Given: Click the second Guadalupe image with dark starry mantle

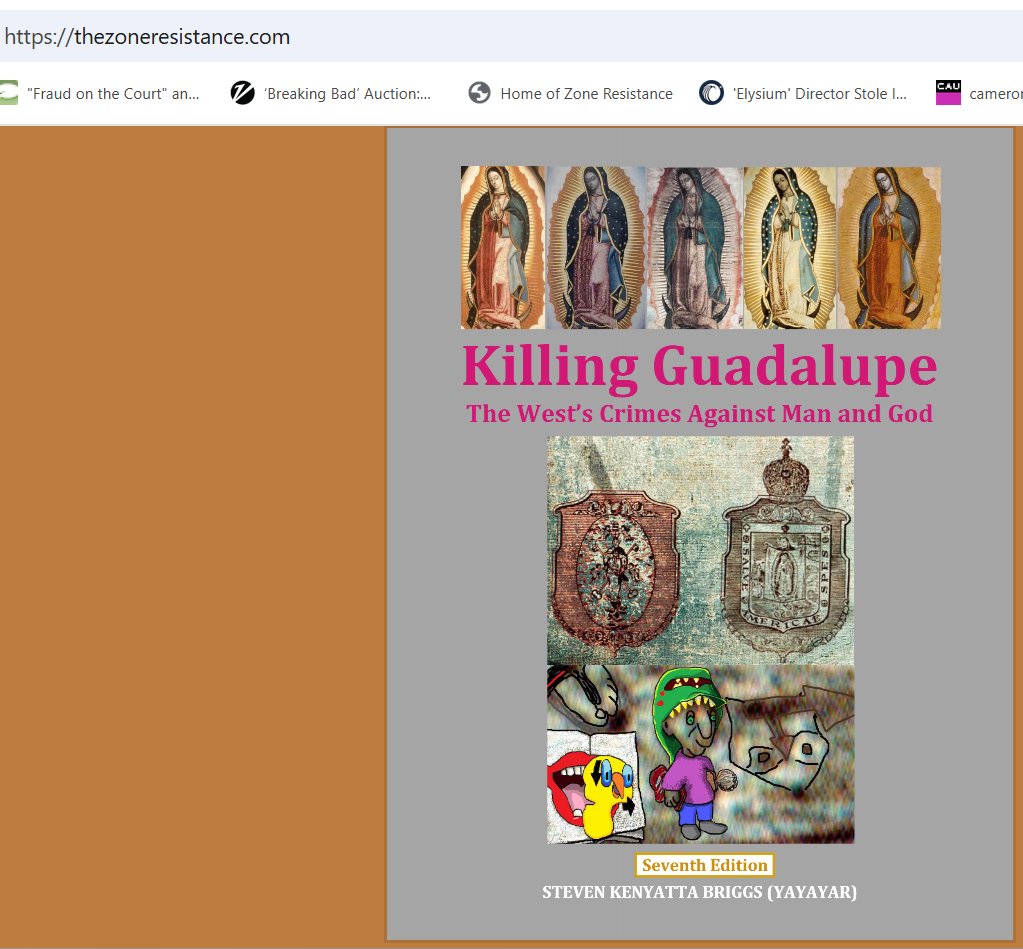Looking at the screenshot, I should pos(596,247).
